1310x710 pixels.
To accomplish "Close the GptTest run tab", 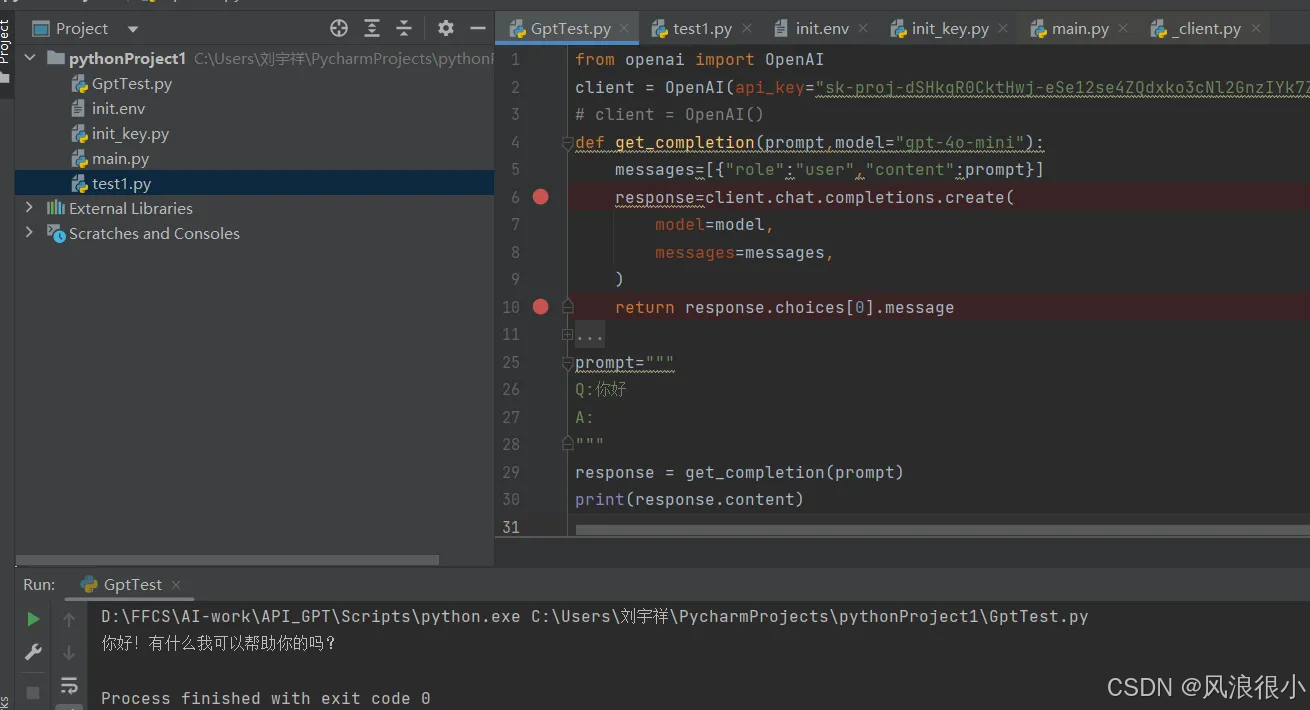I will point(176,584).
